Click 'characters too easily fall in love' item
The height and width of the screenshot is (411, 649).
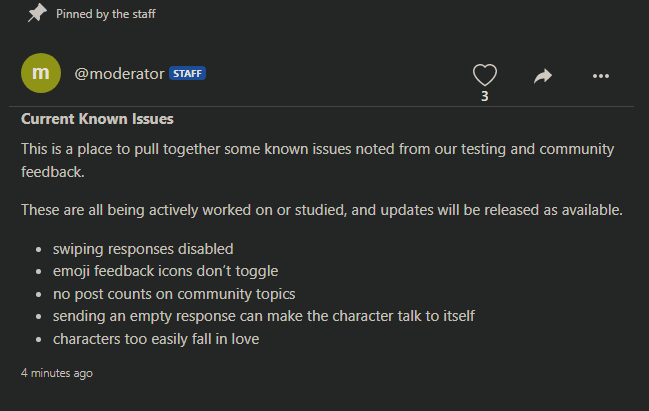click(x=156, y=339)
